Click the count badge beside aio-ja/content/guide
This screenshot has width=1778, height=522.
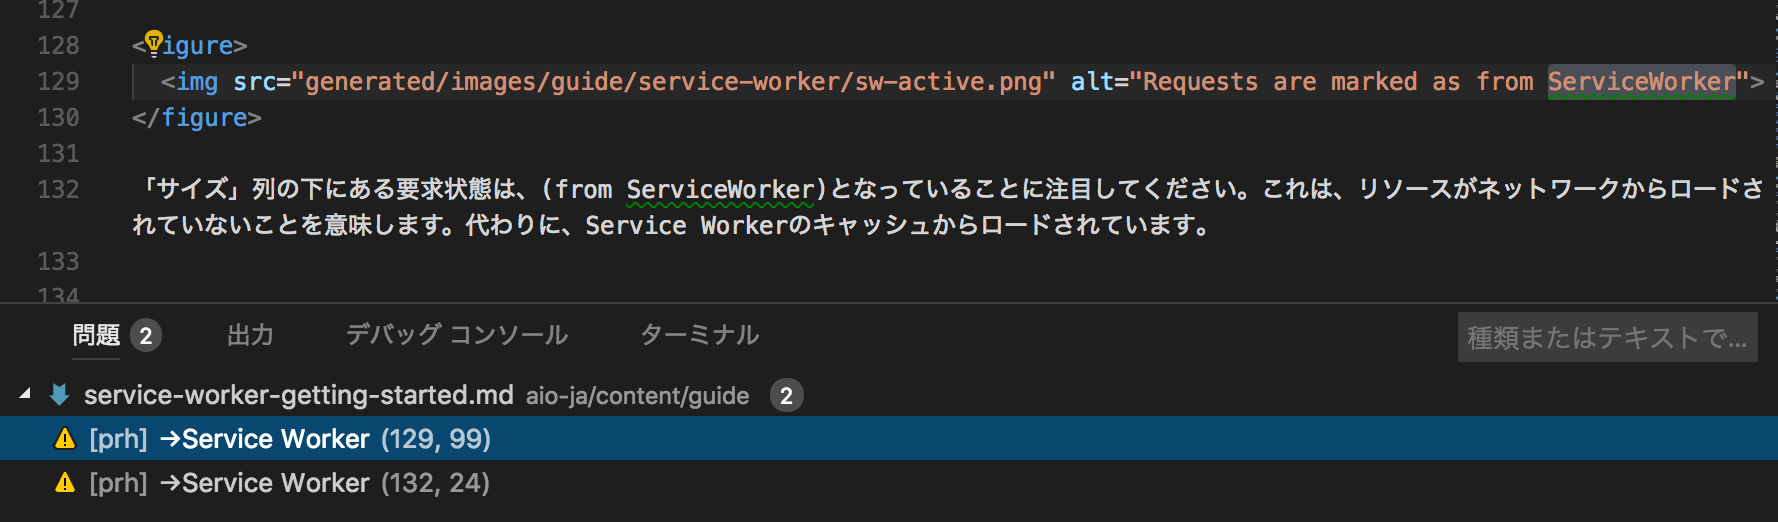click(786, 396)
